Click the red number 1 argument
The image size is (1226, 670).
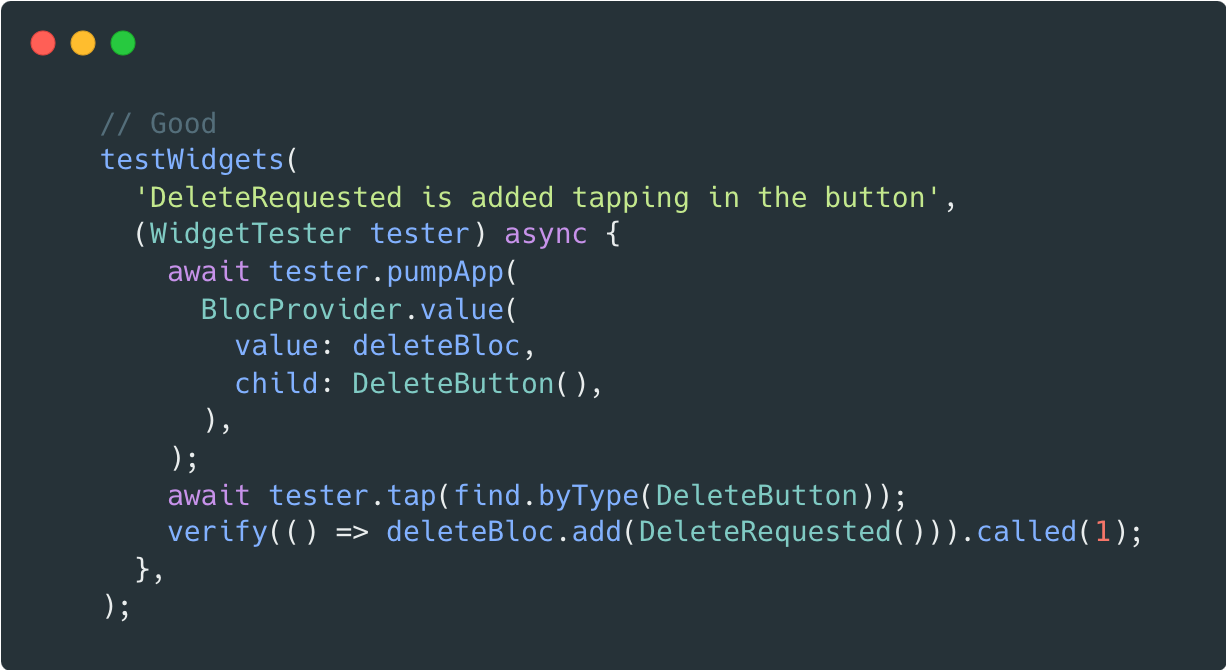tap(1102, 532)
